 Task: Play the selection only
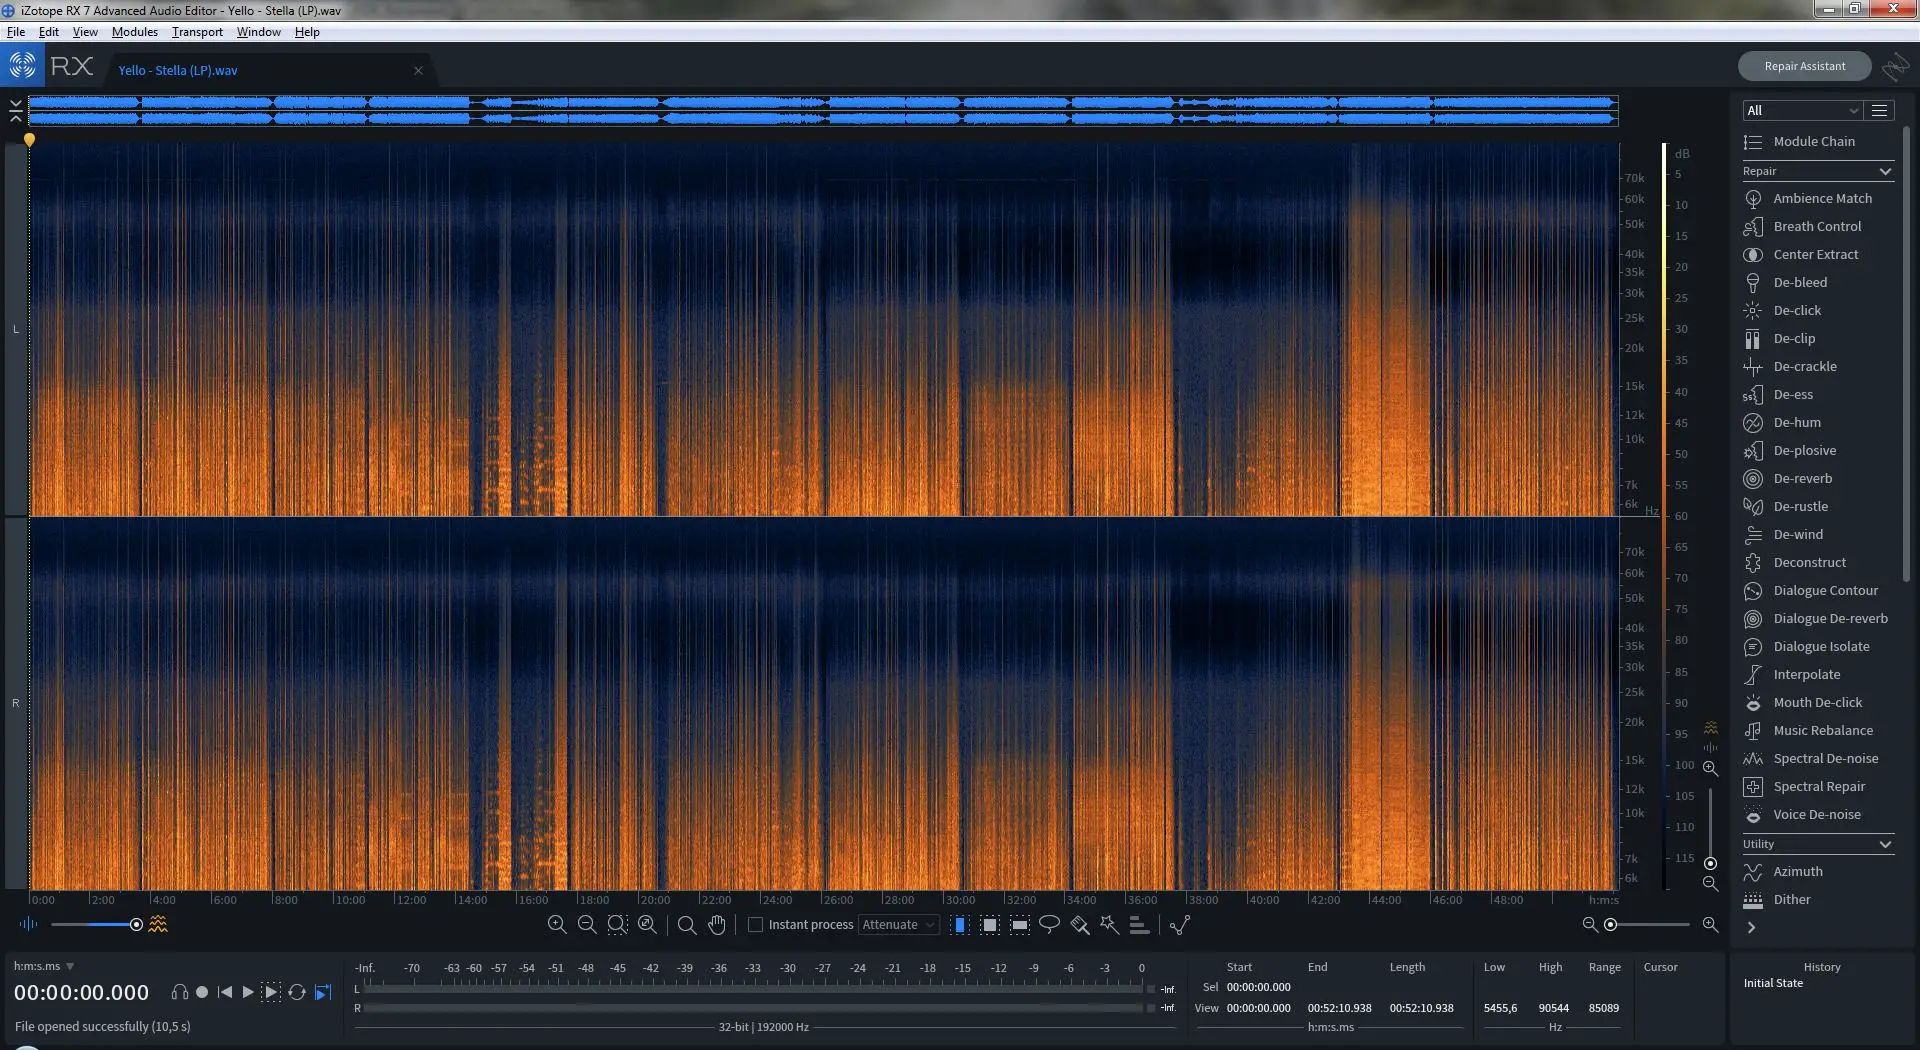tap(271, 992)
